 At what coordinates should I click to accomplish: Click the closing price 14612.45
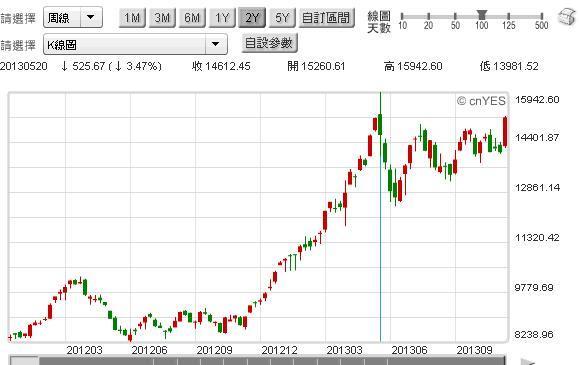point(227,66)
